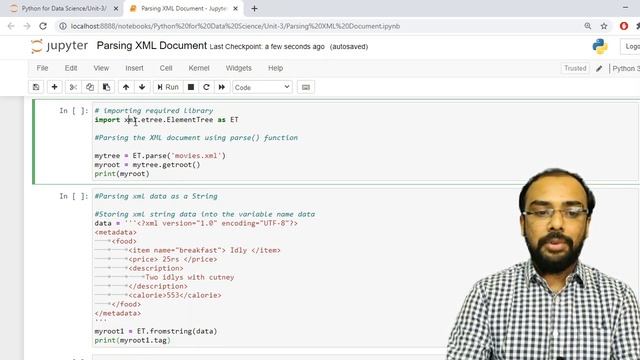
Task: Open the Edit menu
Action: (x=71, y=68)
